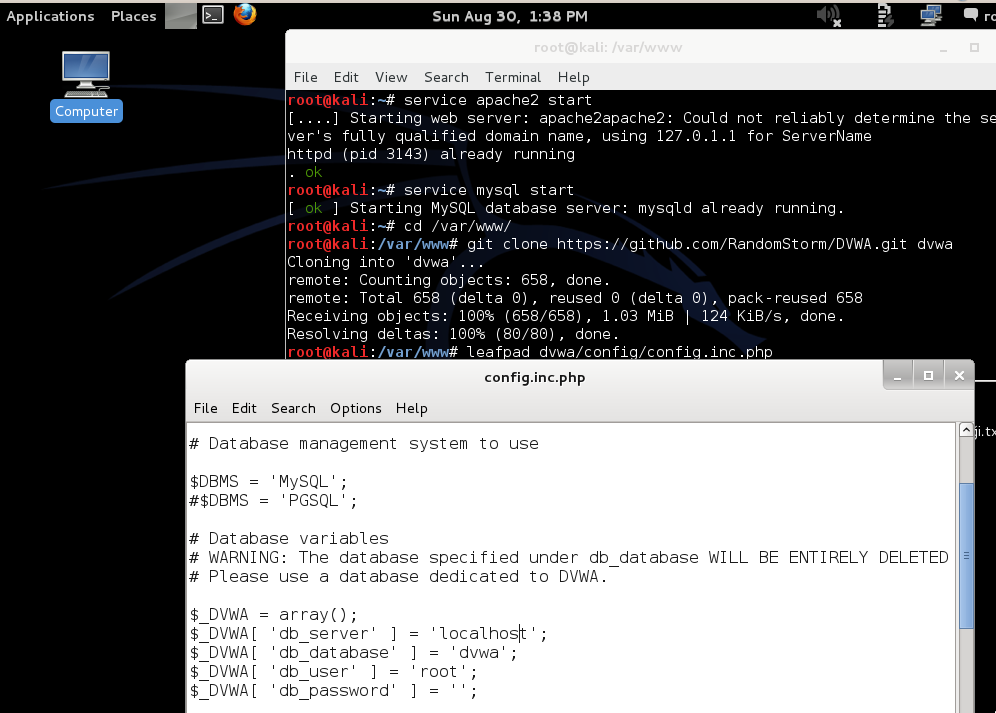Screen dimensions: 996x713
Task: Open the Search menu in Leafpad
Action: (293, 408)
